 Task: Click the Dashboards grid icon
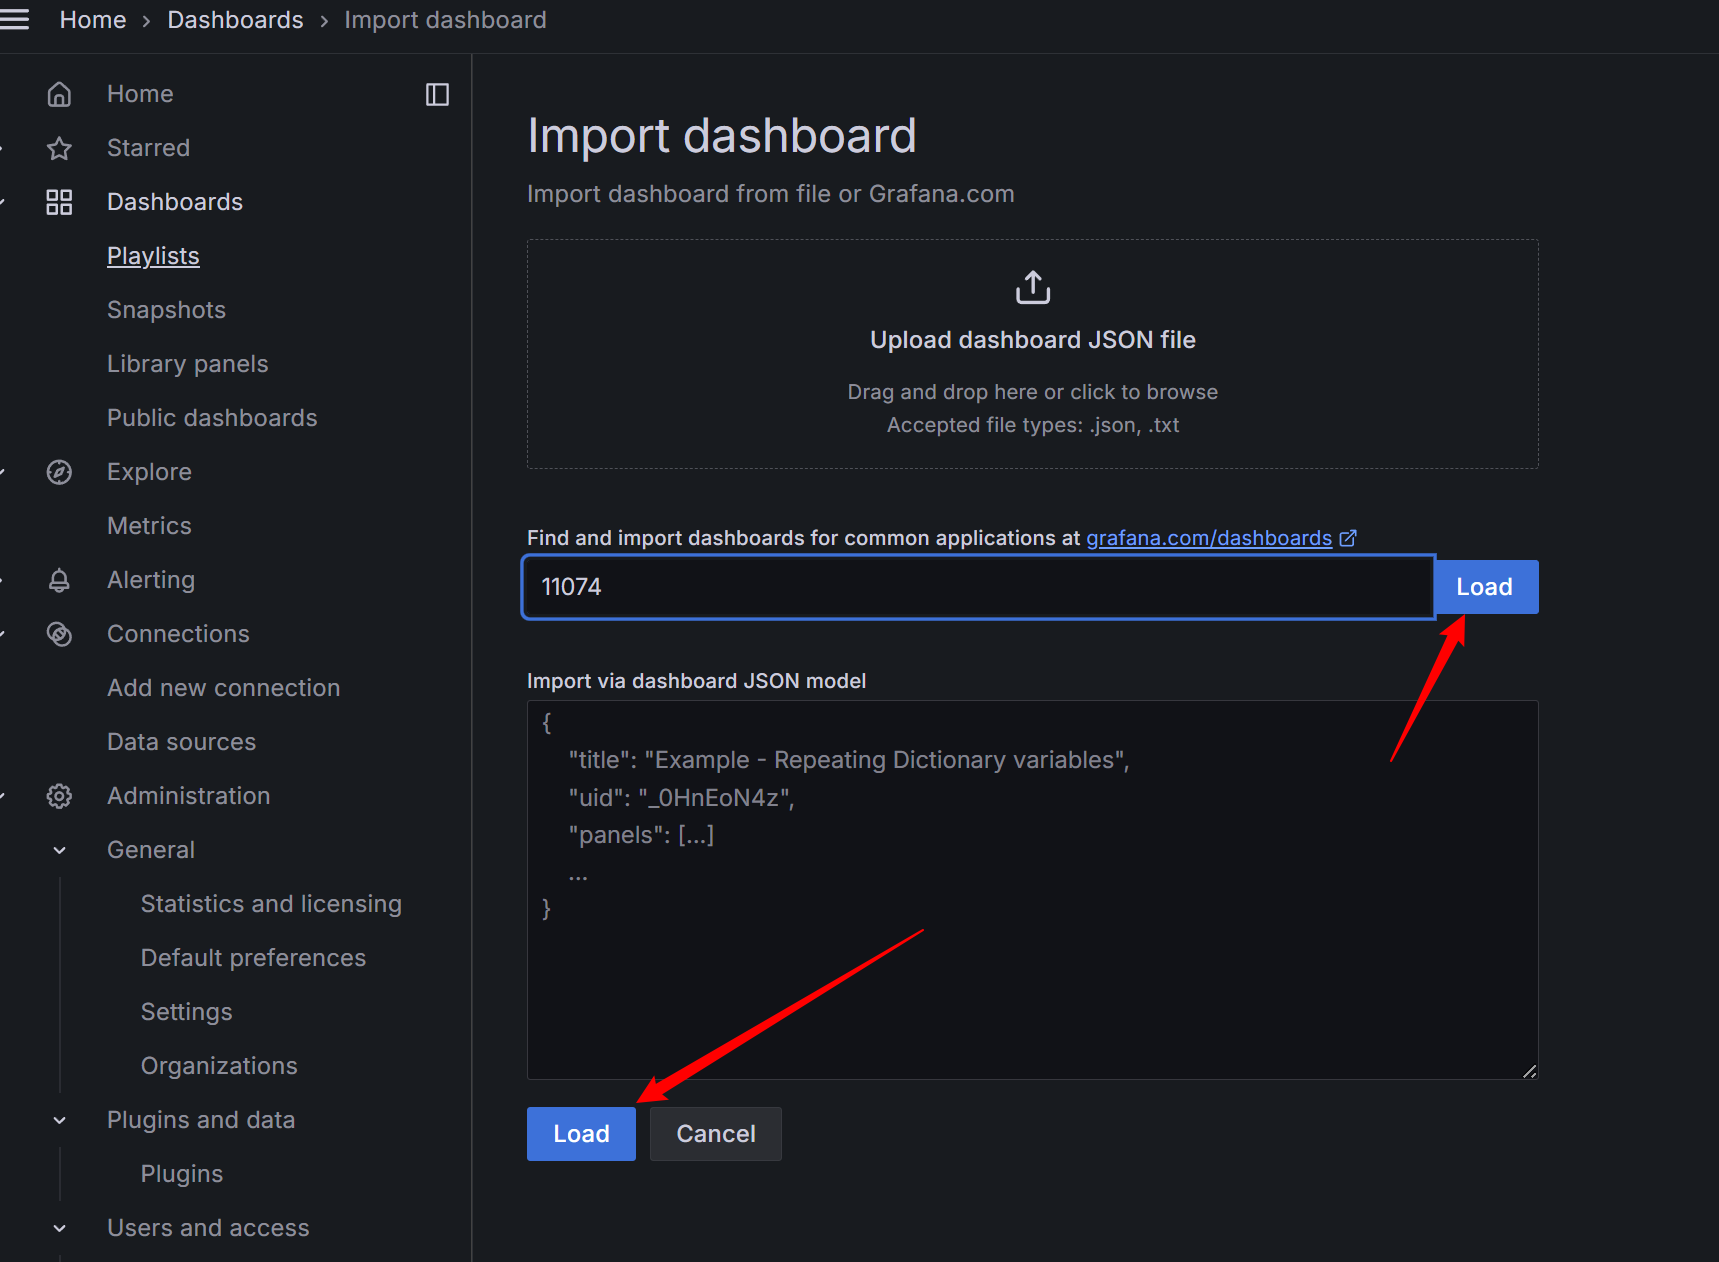point(59,202)
